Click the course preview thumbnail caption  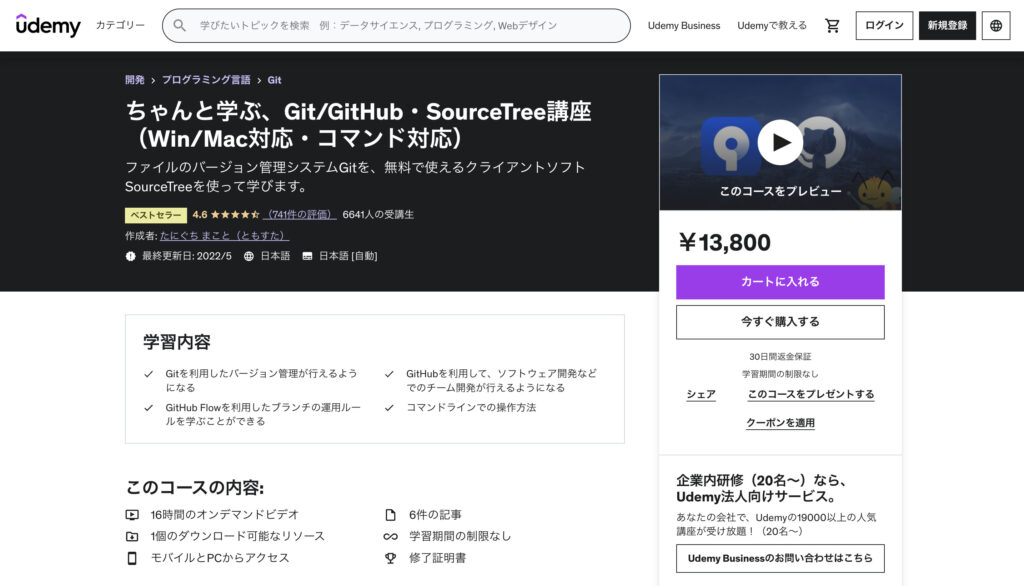(780, 191)
